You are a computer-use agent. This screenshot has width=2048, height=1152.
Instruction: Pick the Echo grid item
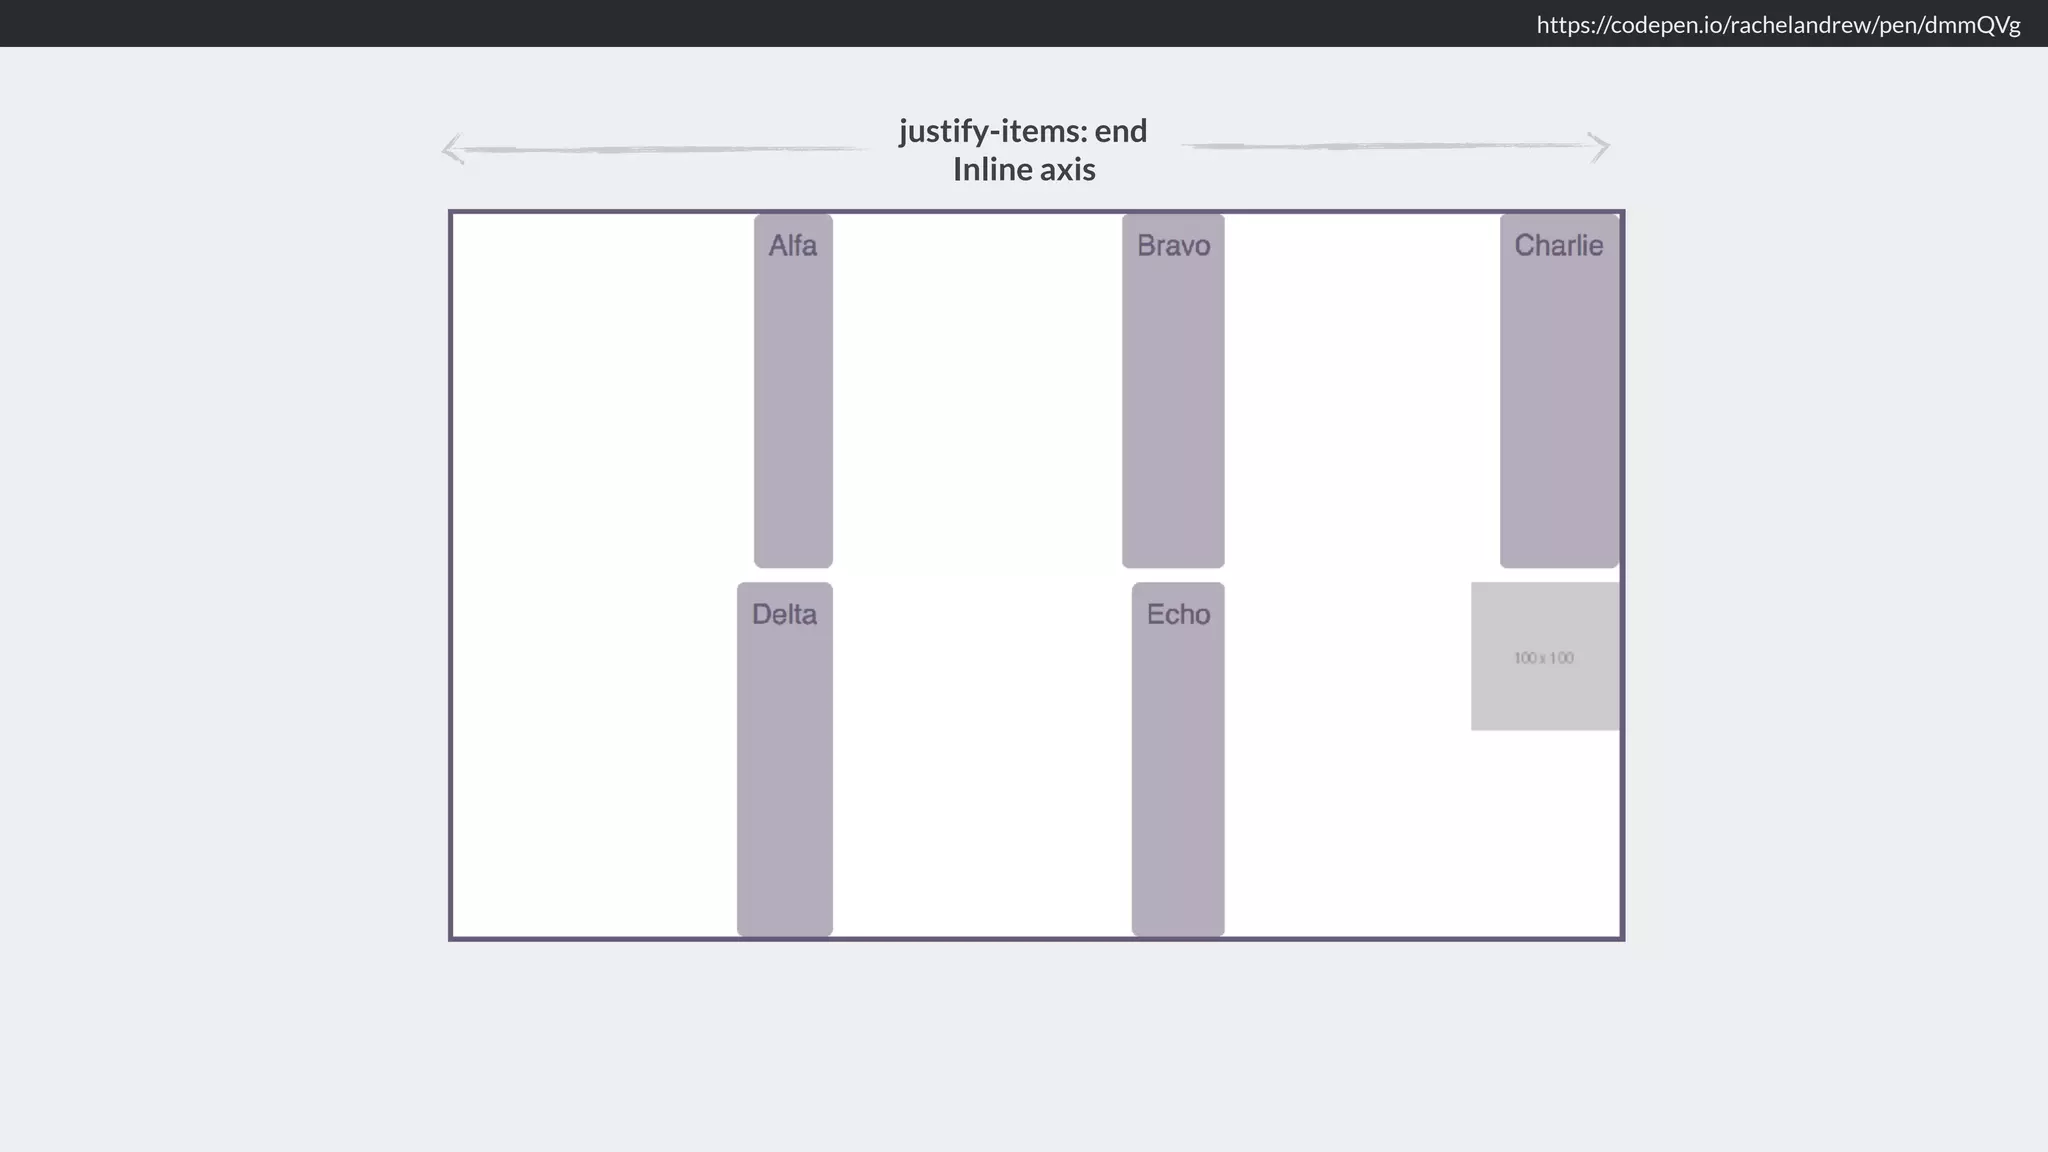[1177, 760]
